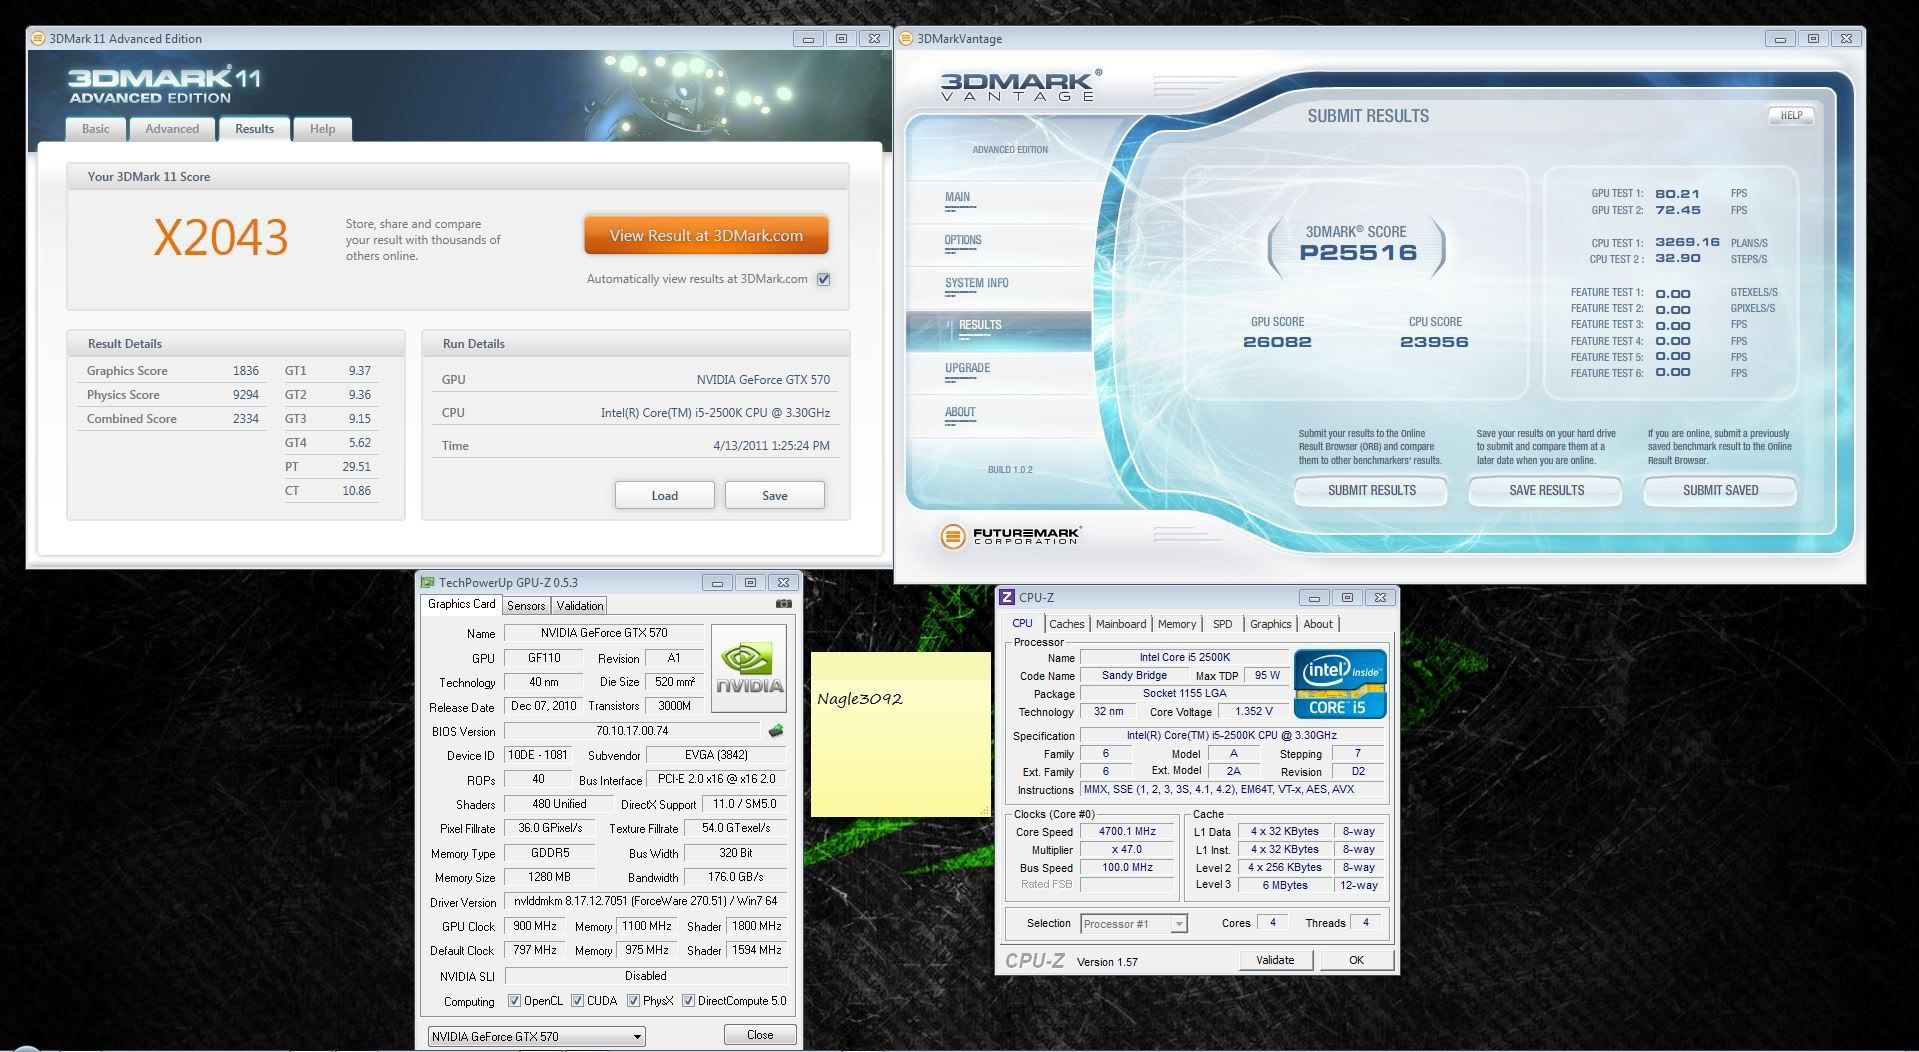Open the Caches tab in CPU-Z
This screenshot has height=1052, width=1919.
pyautogui.click(x=1067, y=624)
